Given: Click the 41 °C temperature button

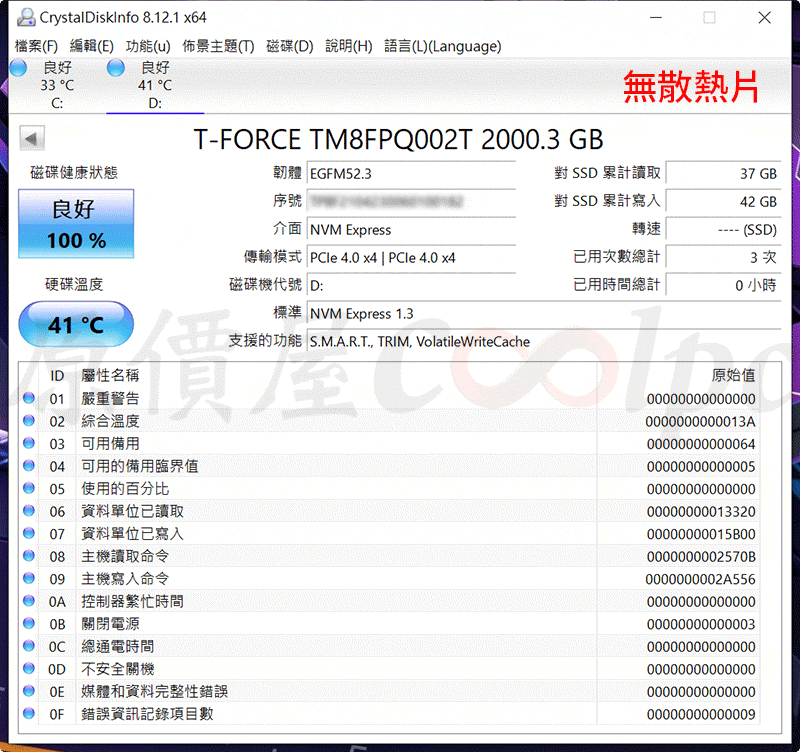Looking at the screenshot, I should [77, 324].
